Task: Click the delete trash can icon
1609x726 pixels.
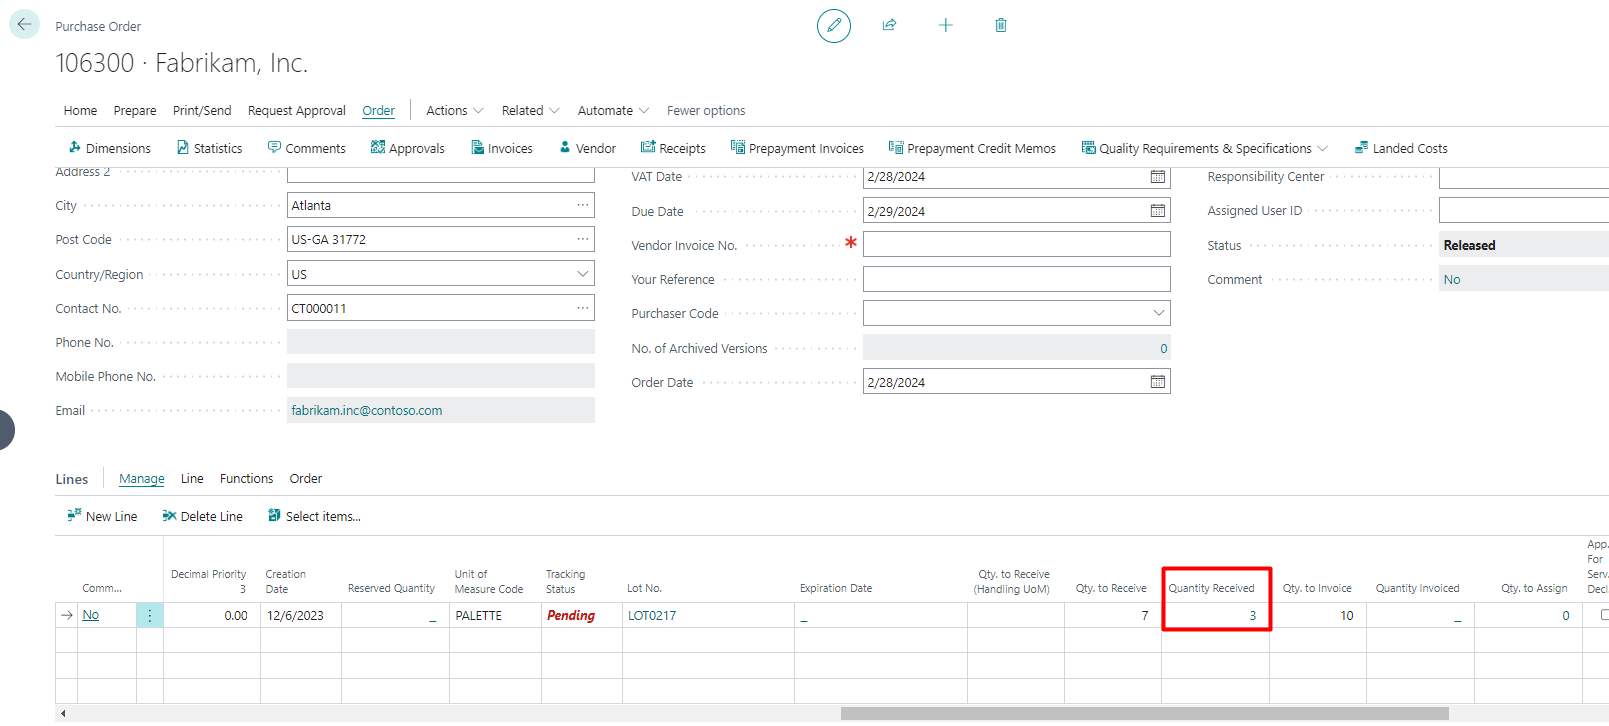Action: [1000, 25]
